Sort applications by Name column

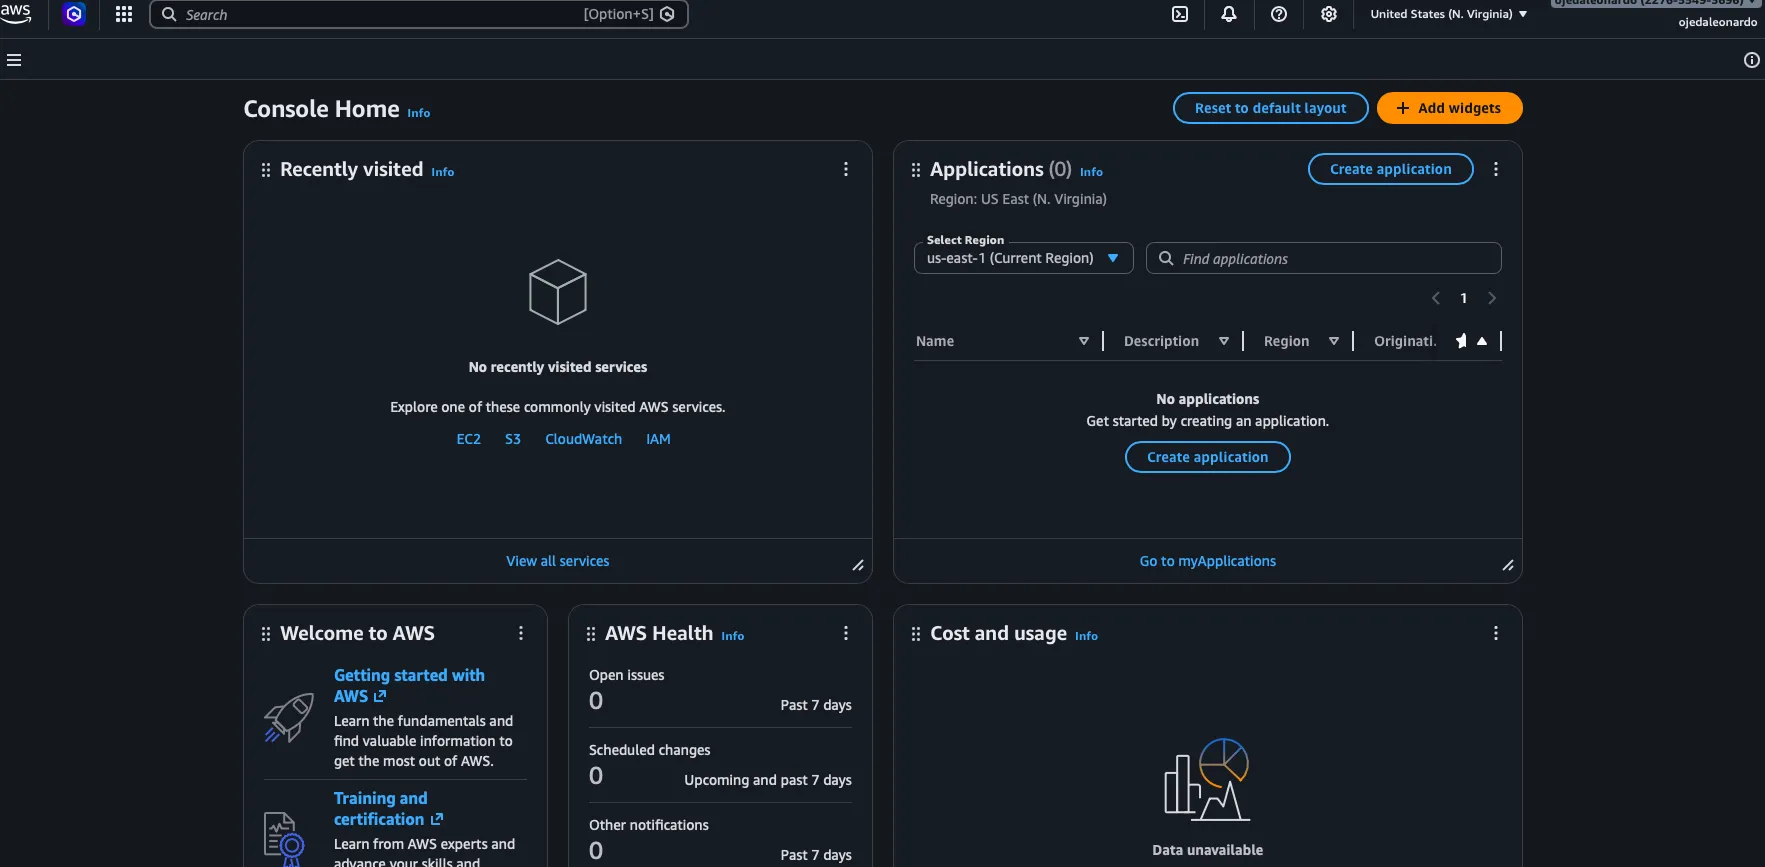[1084, 341]
